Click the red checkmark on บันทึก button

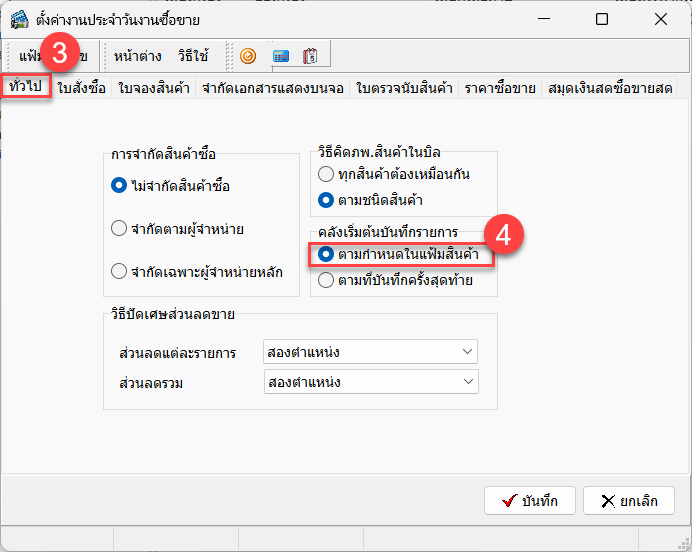[x=507, y=501]
